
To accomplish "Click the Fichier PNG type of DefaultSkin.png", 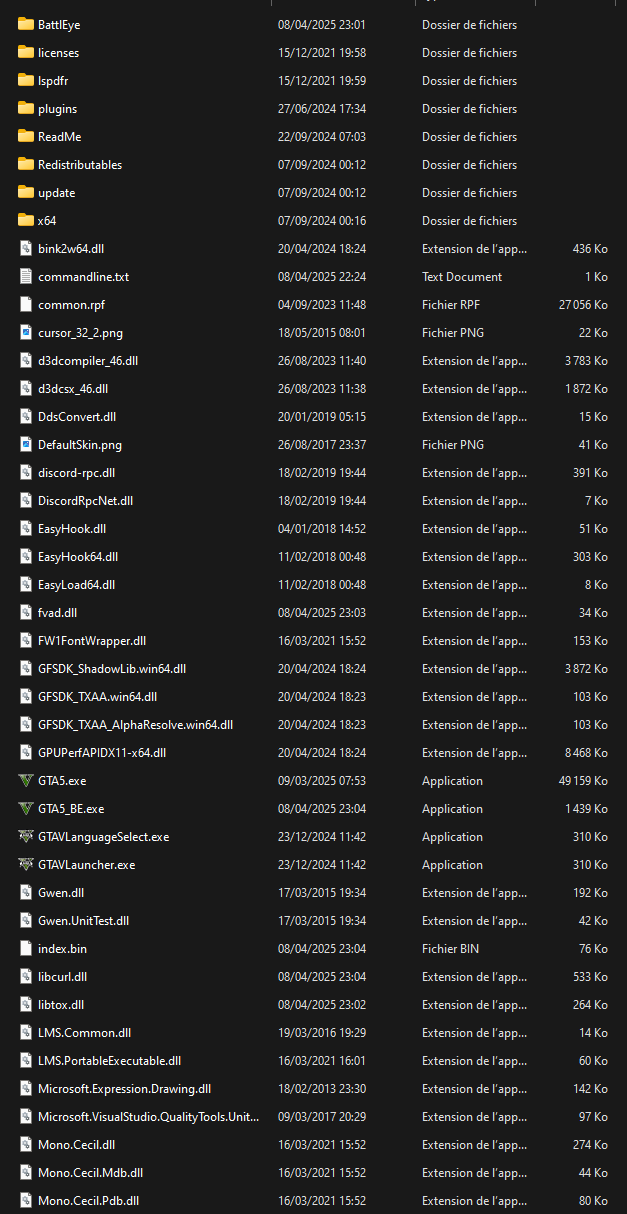I will click(x=452, y=444).
